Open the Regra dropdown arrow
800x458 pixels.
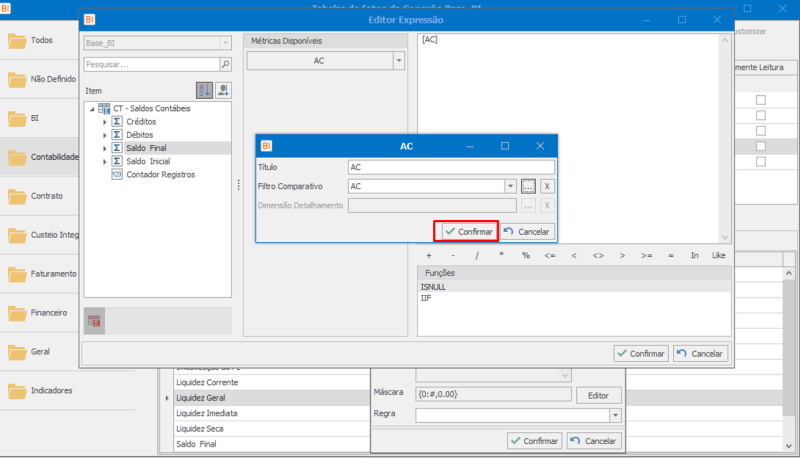[615, 415]
